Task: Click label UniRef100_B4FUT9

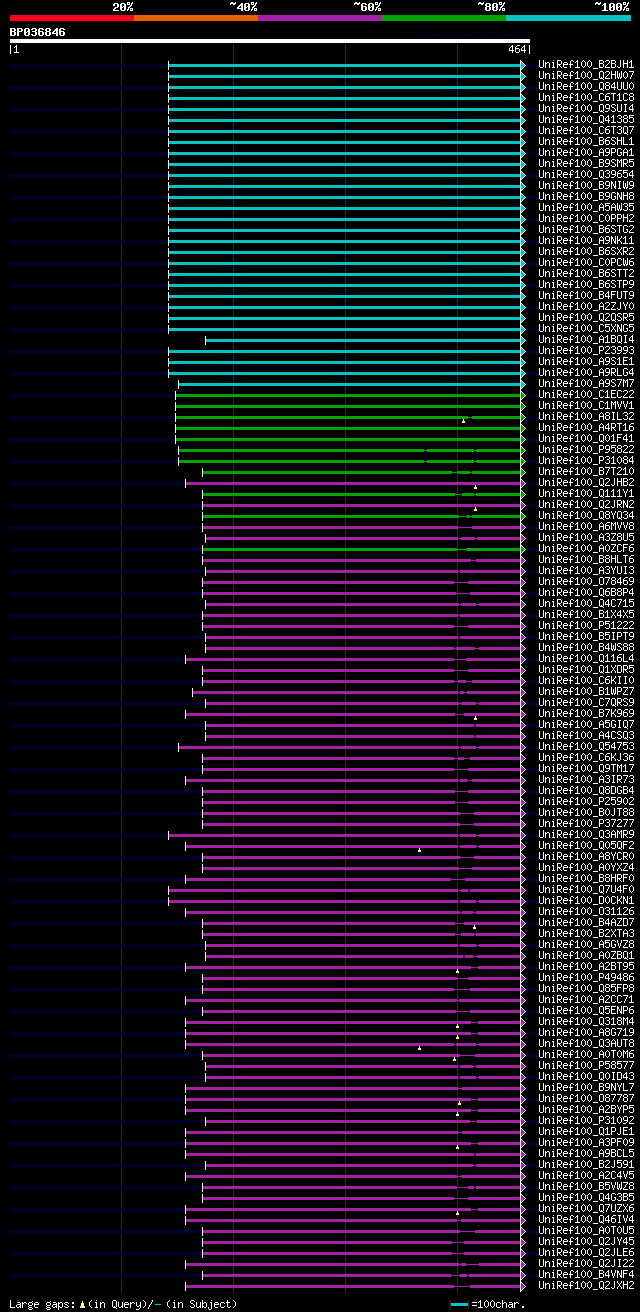Action: pos(586,295)
